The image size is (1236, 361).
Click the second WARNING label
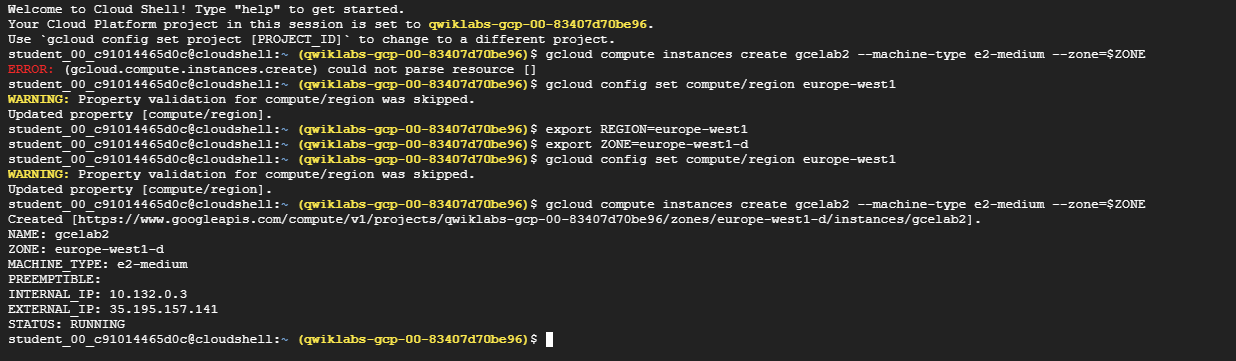click(x=39, y=174)
